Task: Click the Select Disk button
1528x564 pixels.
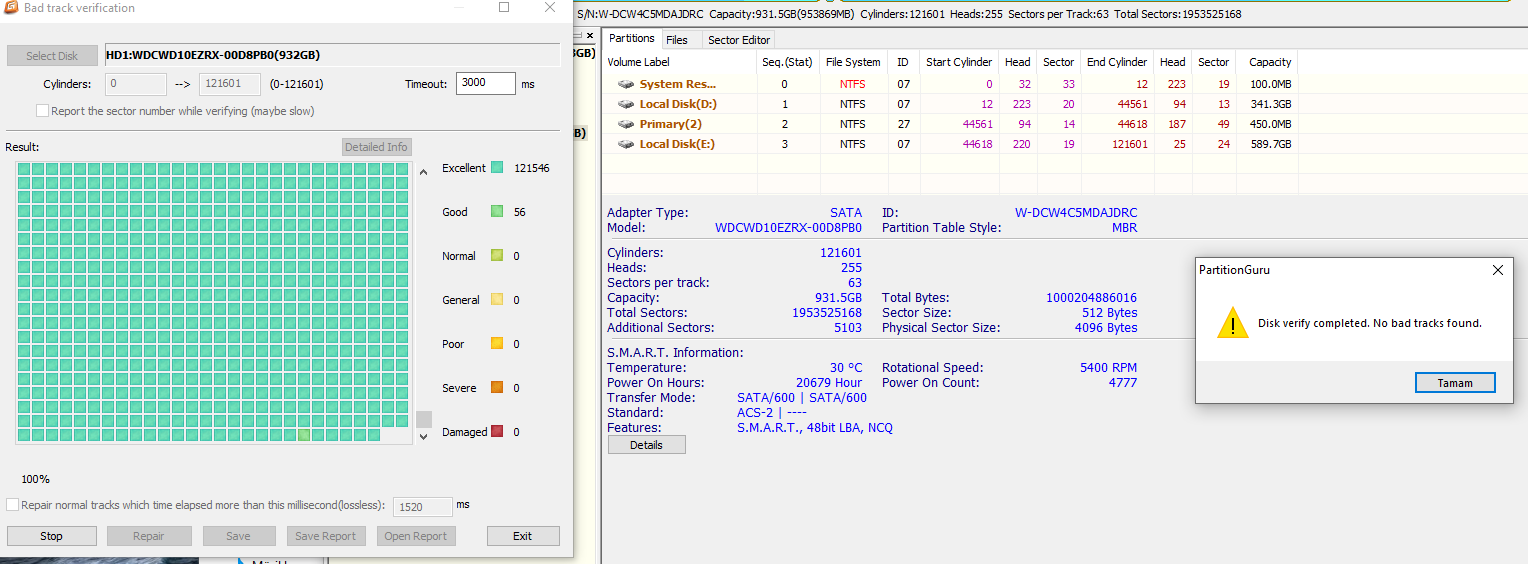Action: (52, 56)
